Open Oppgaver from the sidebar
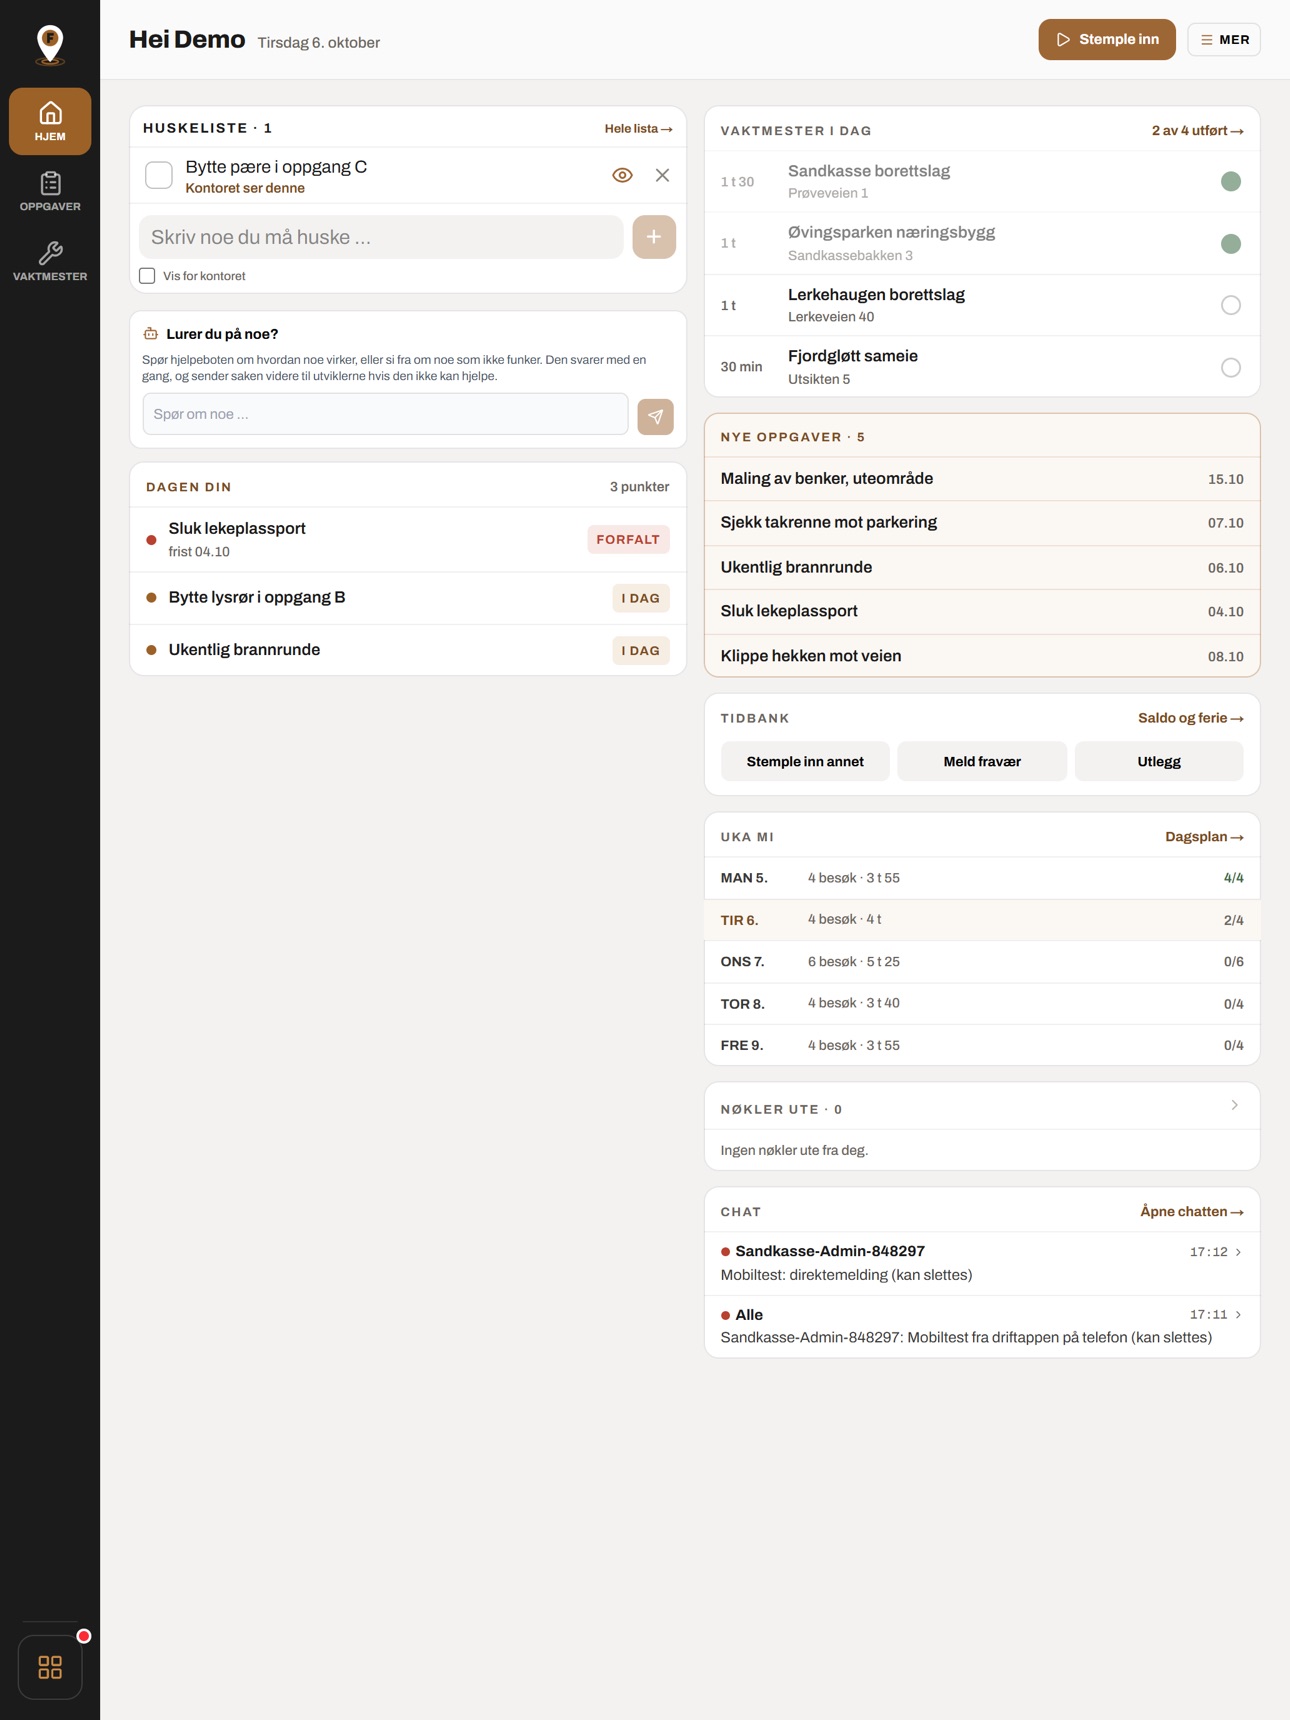Image resolution: width=1290 pixels, height=1720 pixels. (50, 191)
